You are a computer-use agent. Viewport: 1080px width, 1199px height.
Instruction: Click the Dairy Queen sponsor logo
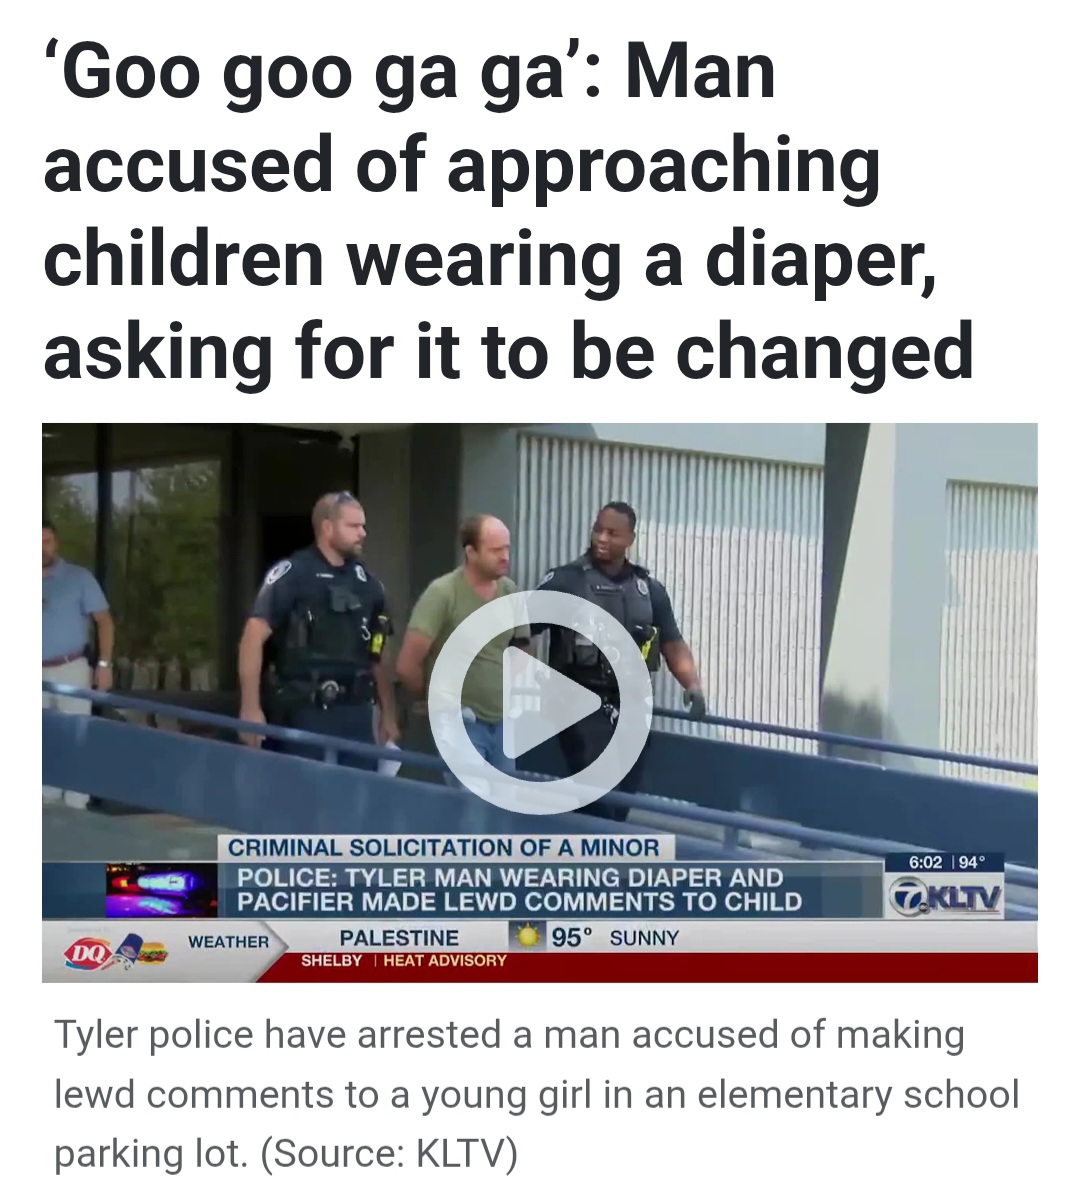[x=115, y=952]
